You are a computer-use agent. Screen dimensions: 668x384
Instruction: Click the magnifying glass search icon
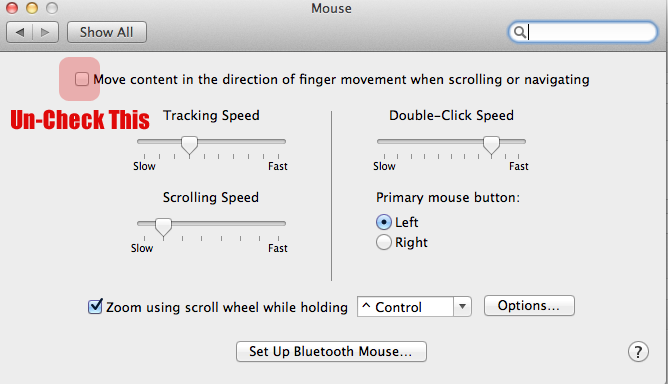pyautogui.click(x=519, y=32)
